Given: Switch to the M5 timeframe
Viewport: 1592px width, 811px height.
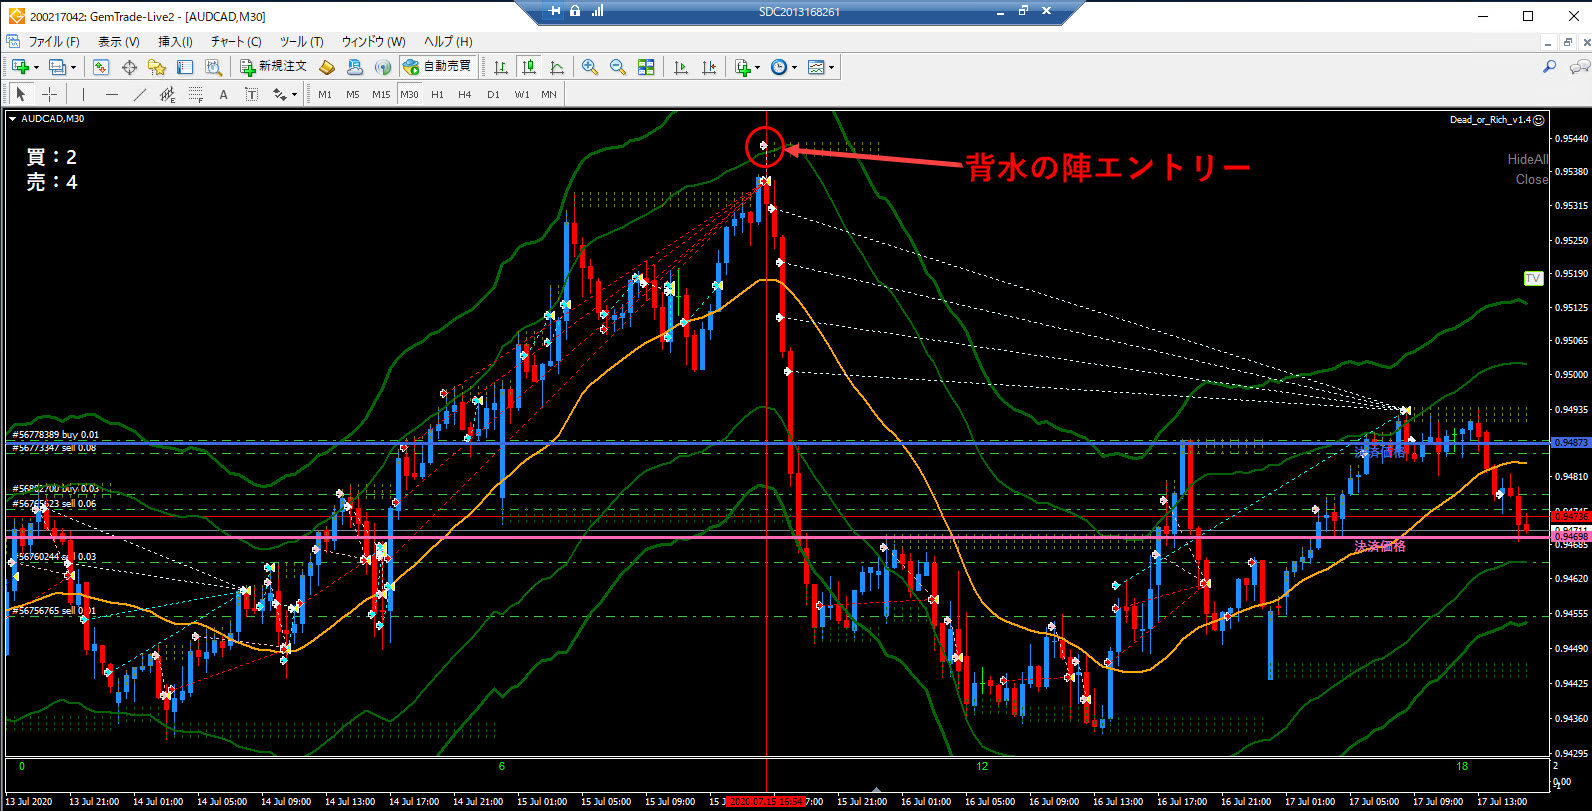Looking at the screenshot, I should [x=352, y=94].
